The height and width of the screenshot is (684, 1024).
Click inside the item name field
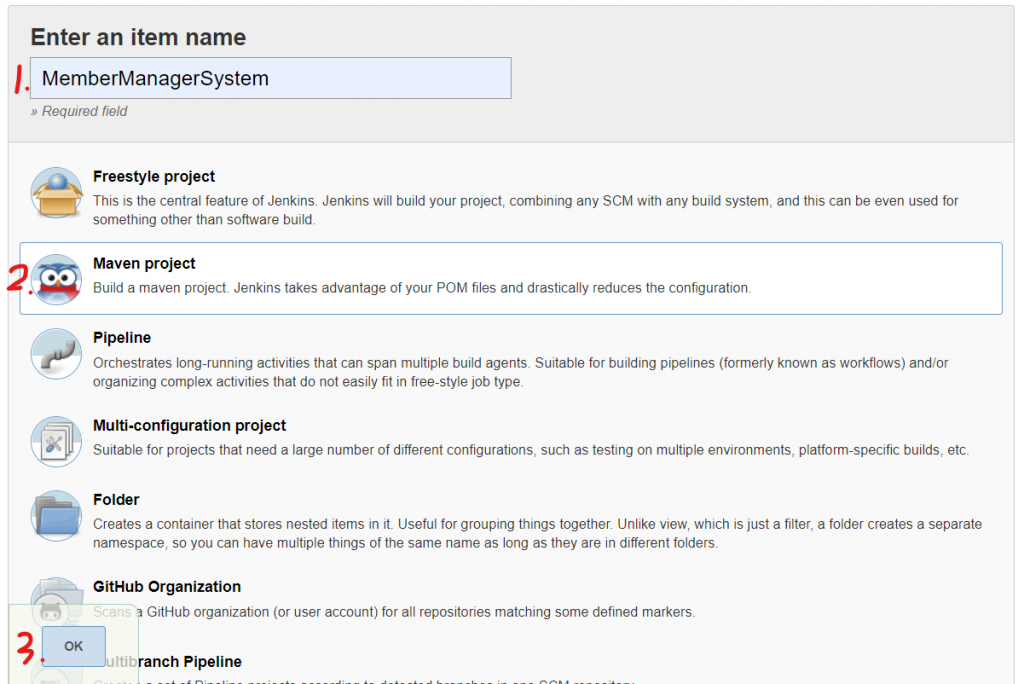pos(270,78)
